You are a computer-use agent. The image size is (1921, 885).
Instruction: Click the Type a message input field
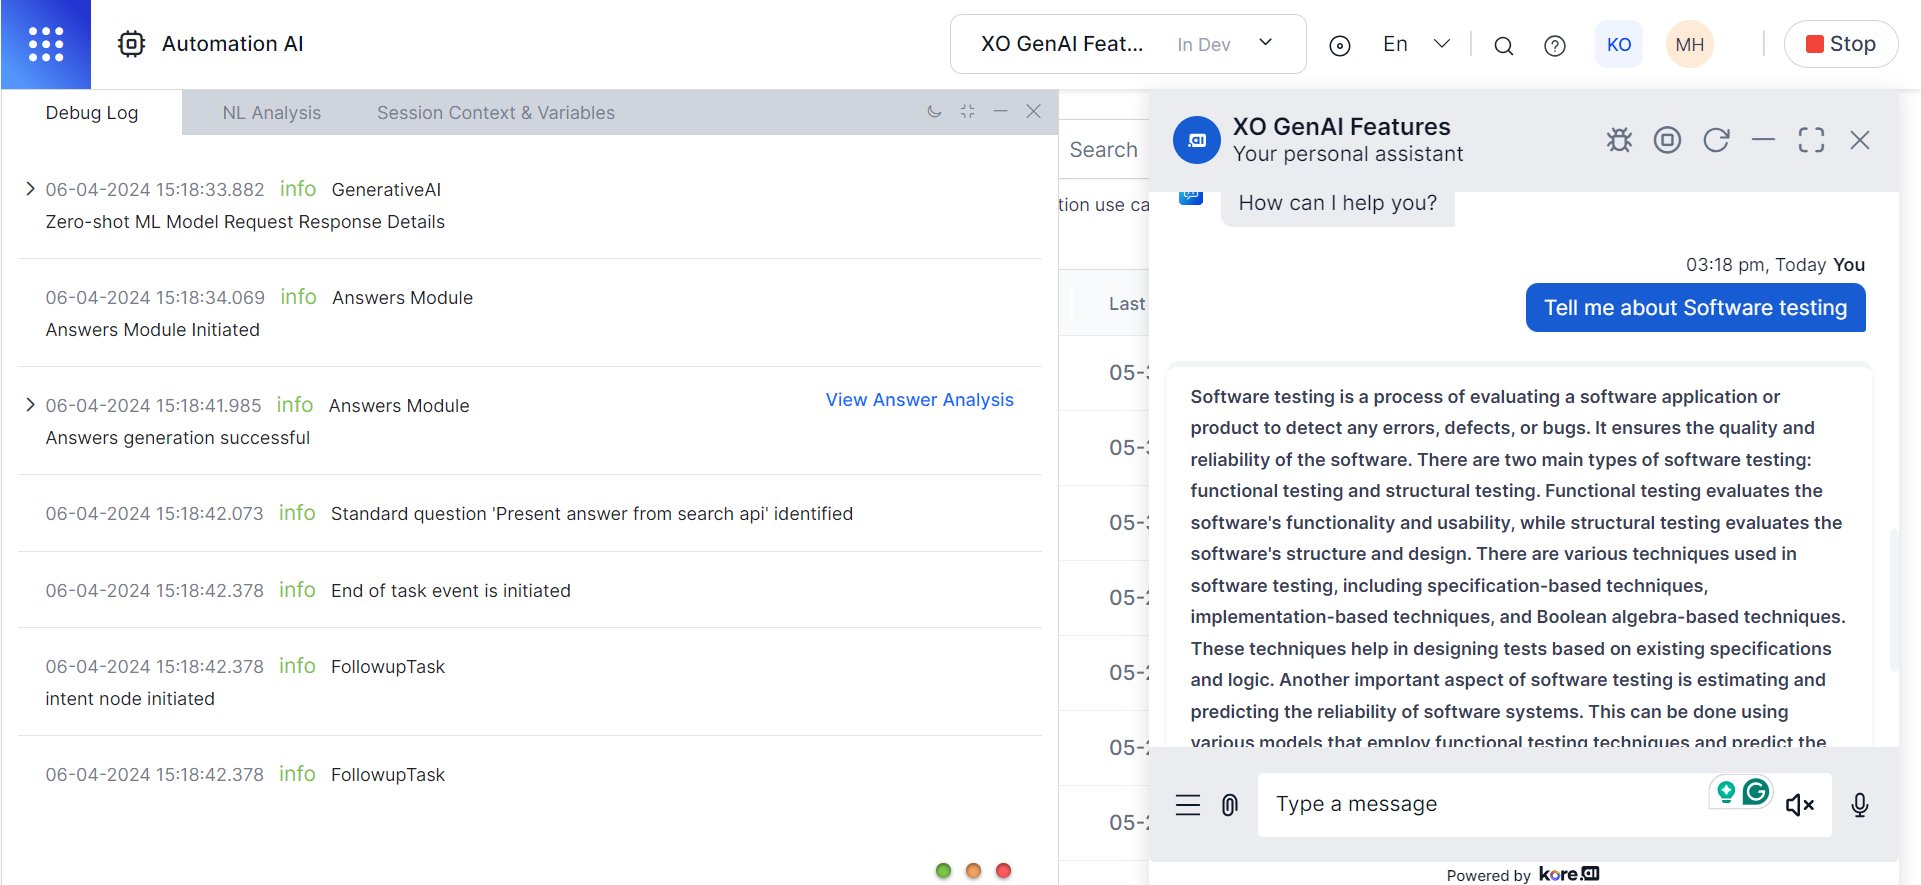click(x=1485, y=804)
